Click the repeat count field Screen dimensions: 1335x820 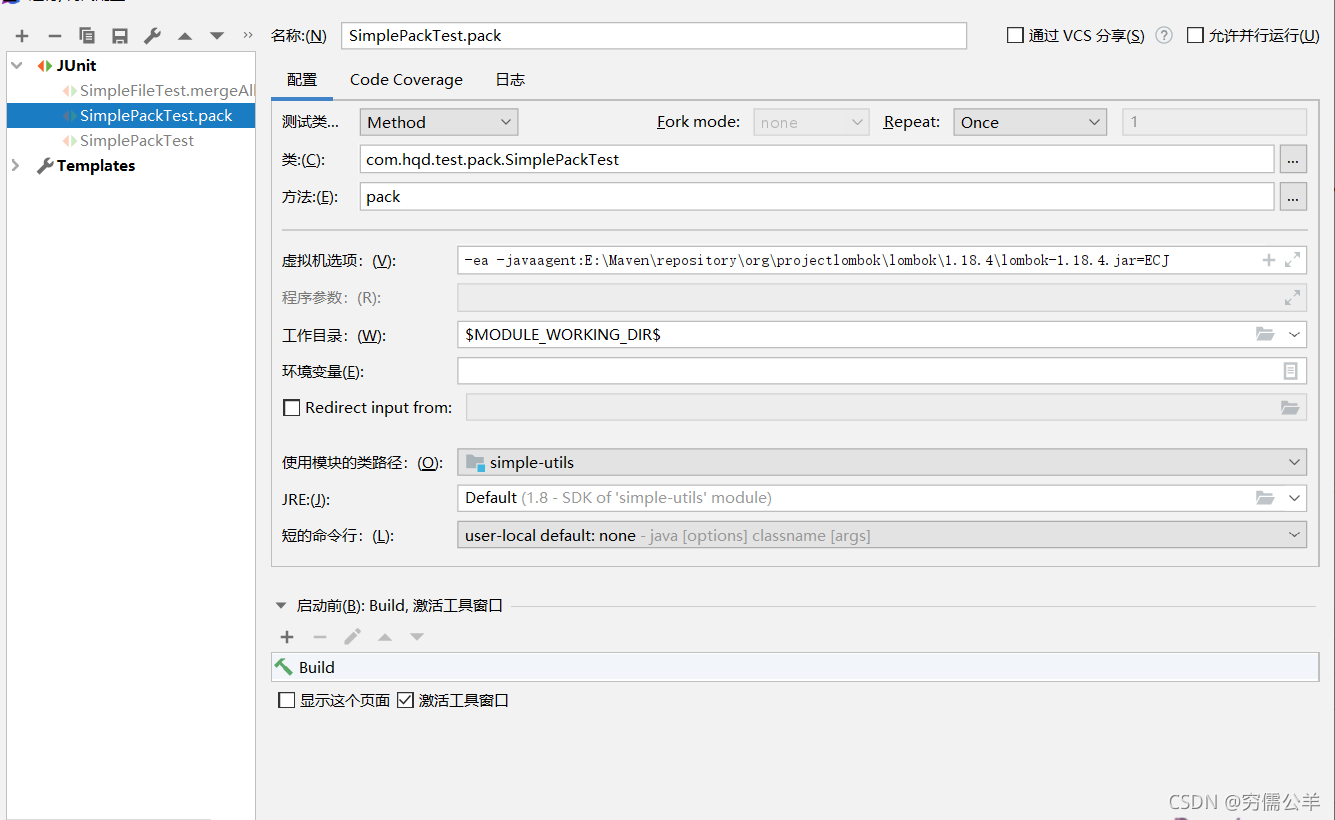tap(1215, 122)
